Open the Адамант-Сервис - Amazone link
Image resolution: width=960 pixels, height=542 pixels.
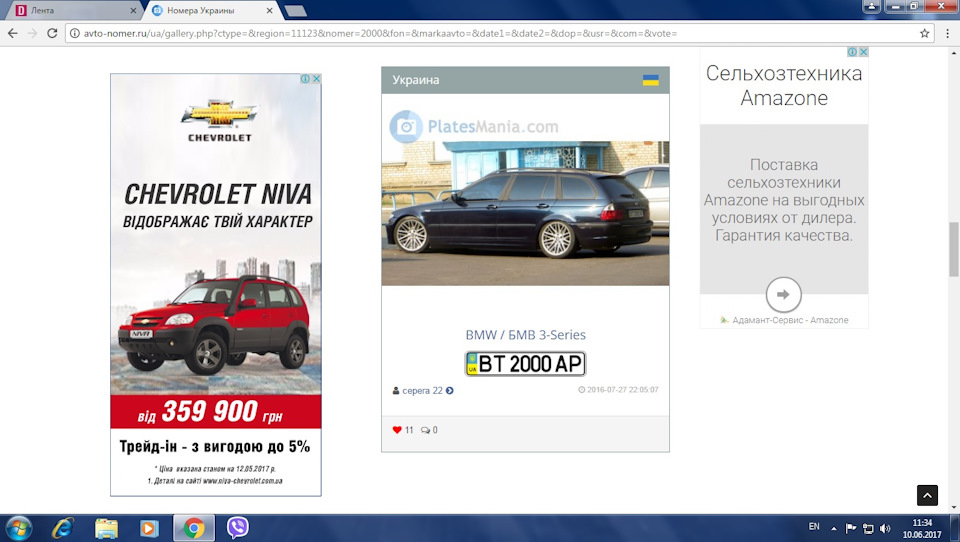tap(790, 320)
